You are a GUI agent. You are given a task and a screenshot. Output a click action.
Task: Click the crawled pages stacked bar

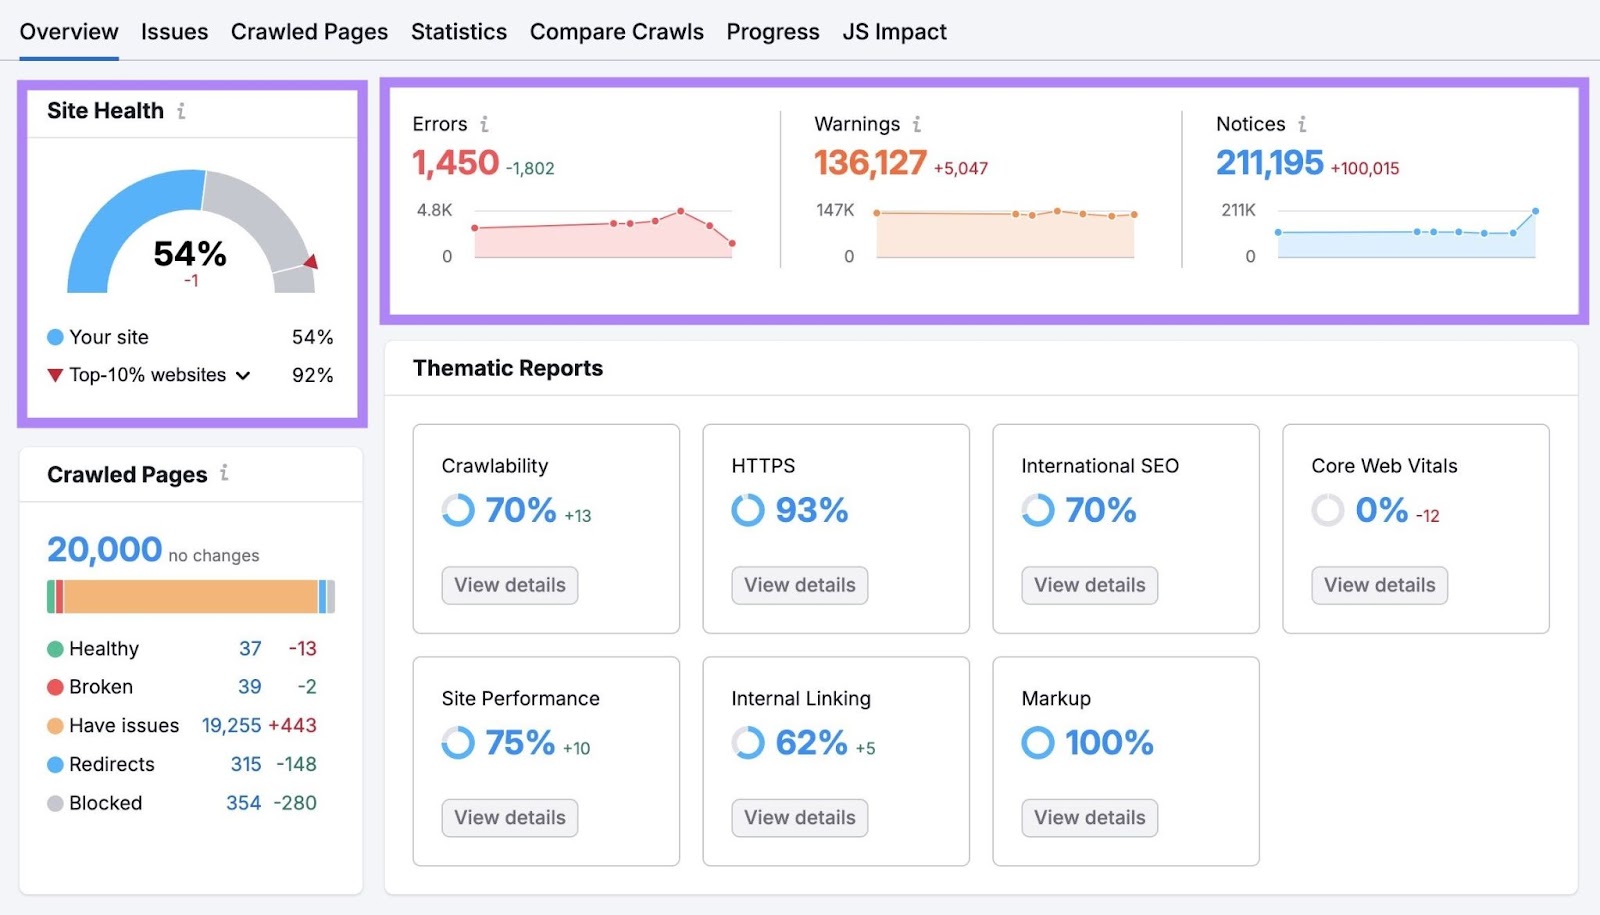[189, 595]
